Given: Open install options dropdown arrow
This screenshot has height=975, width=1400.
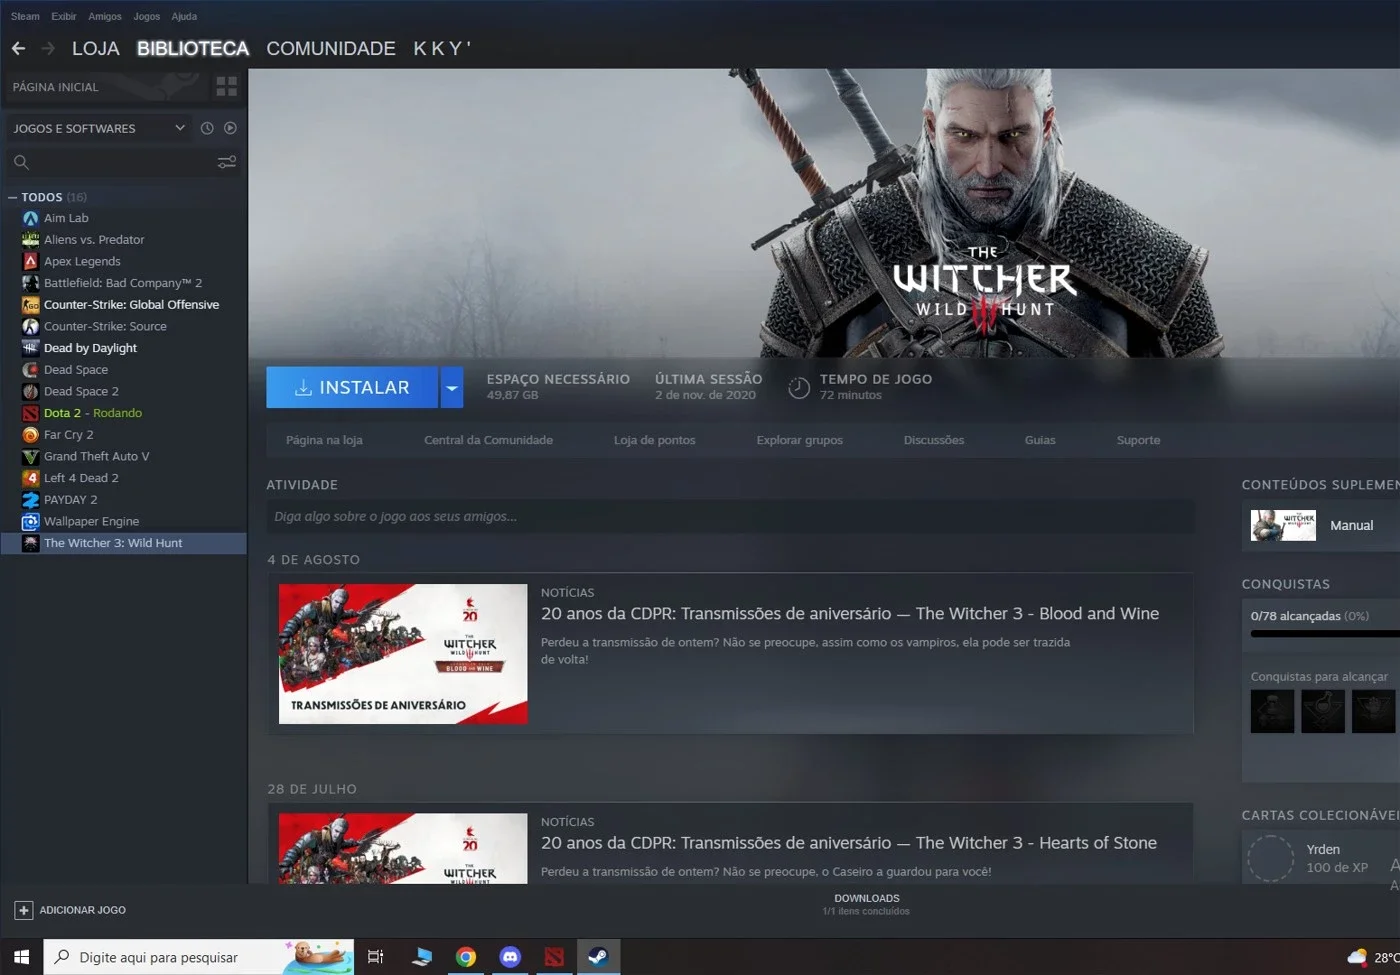Looking at the screenshot, I should (x=452, y=388).
